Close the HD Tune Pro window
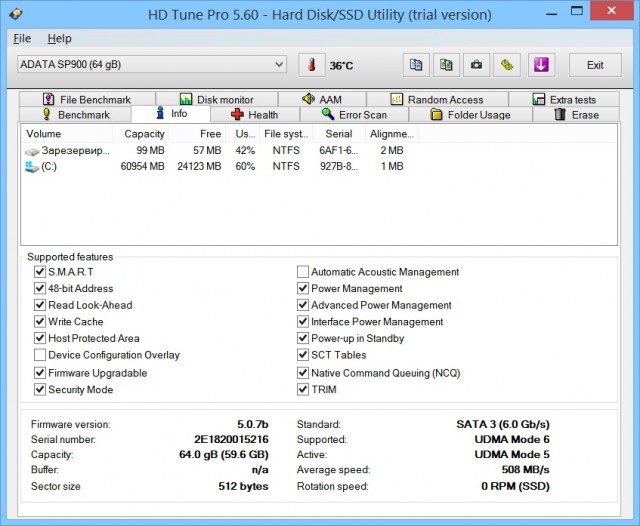 tap(611, 11)
